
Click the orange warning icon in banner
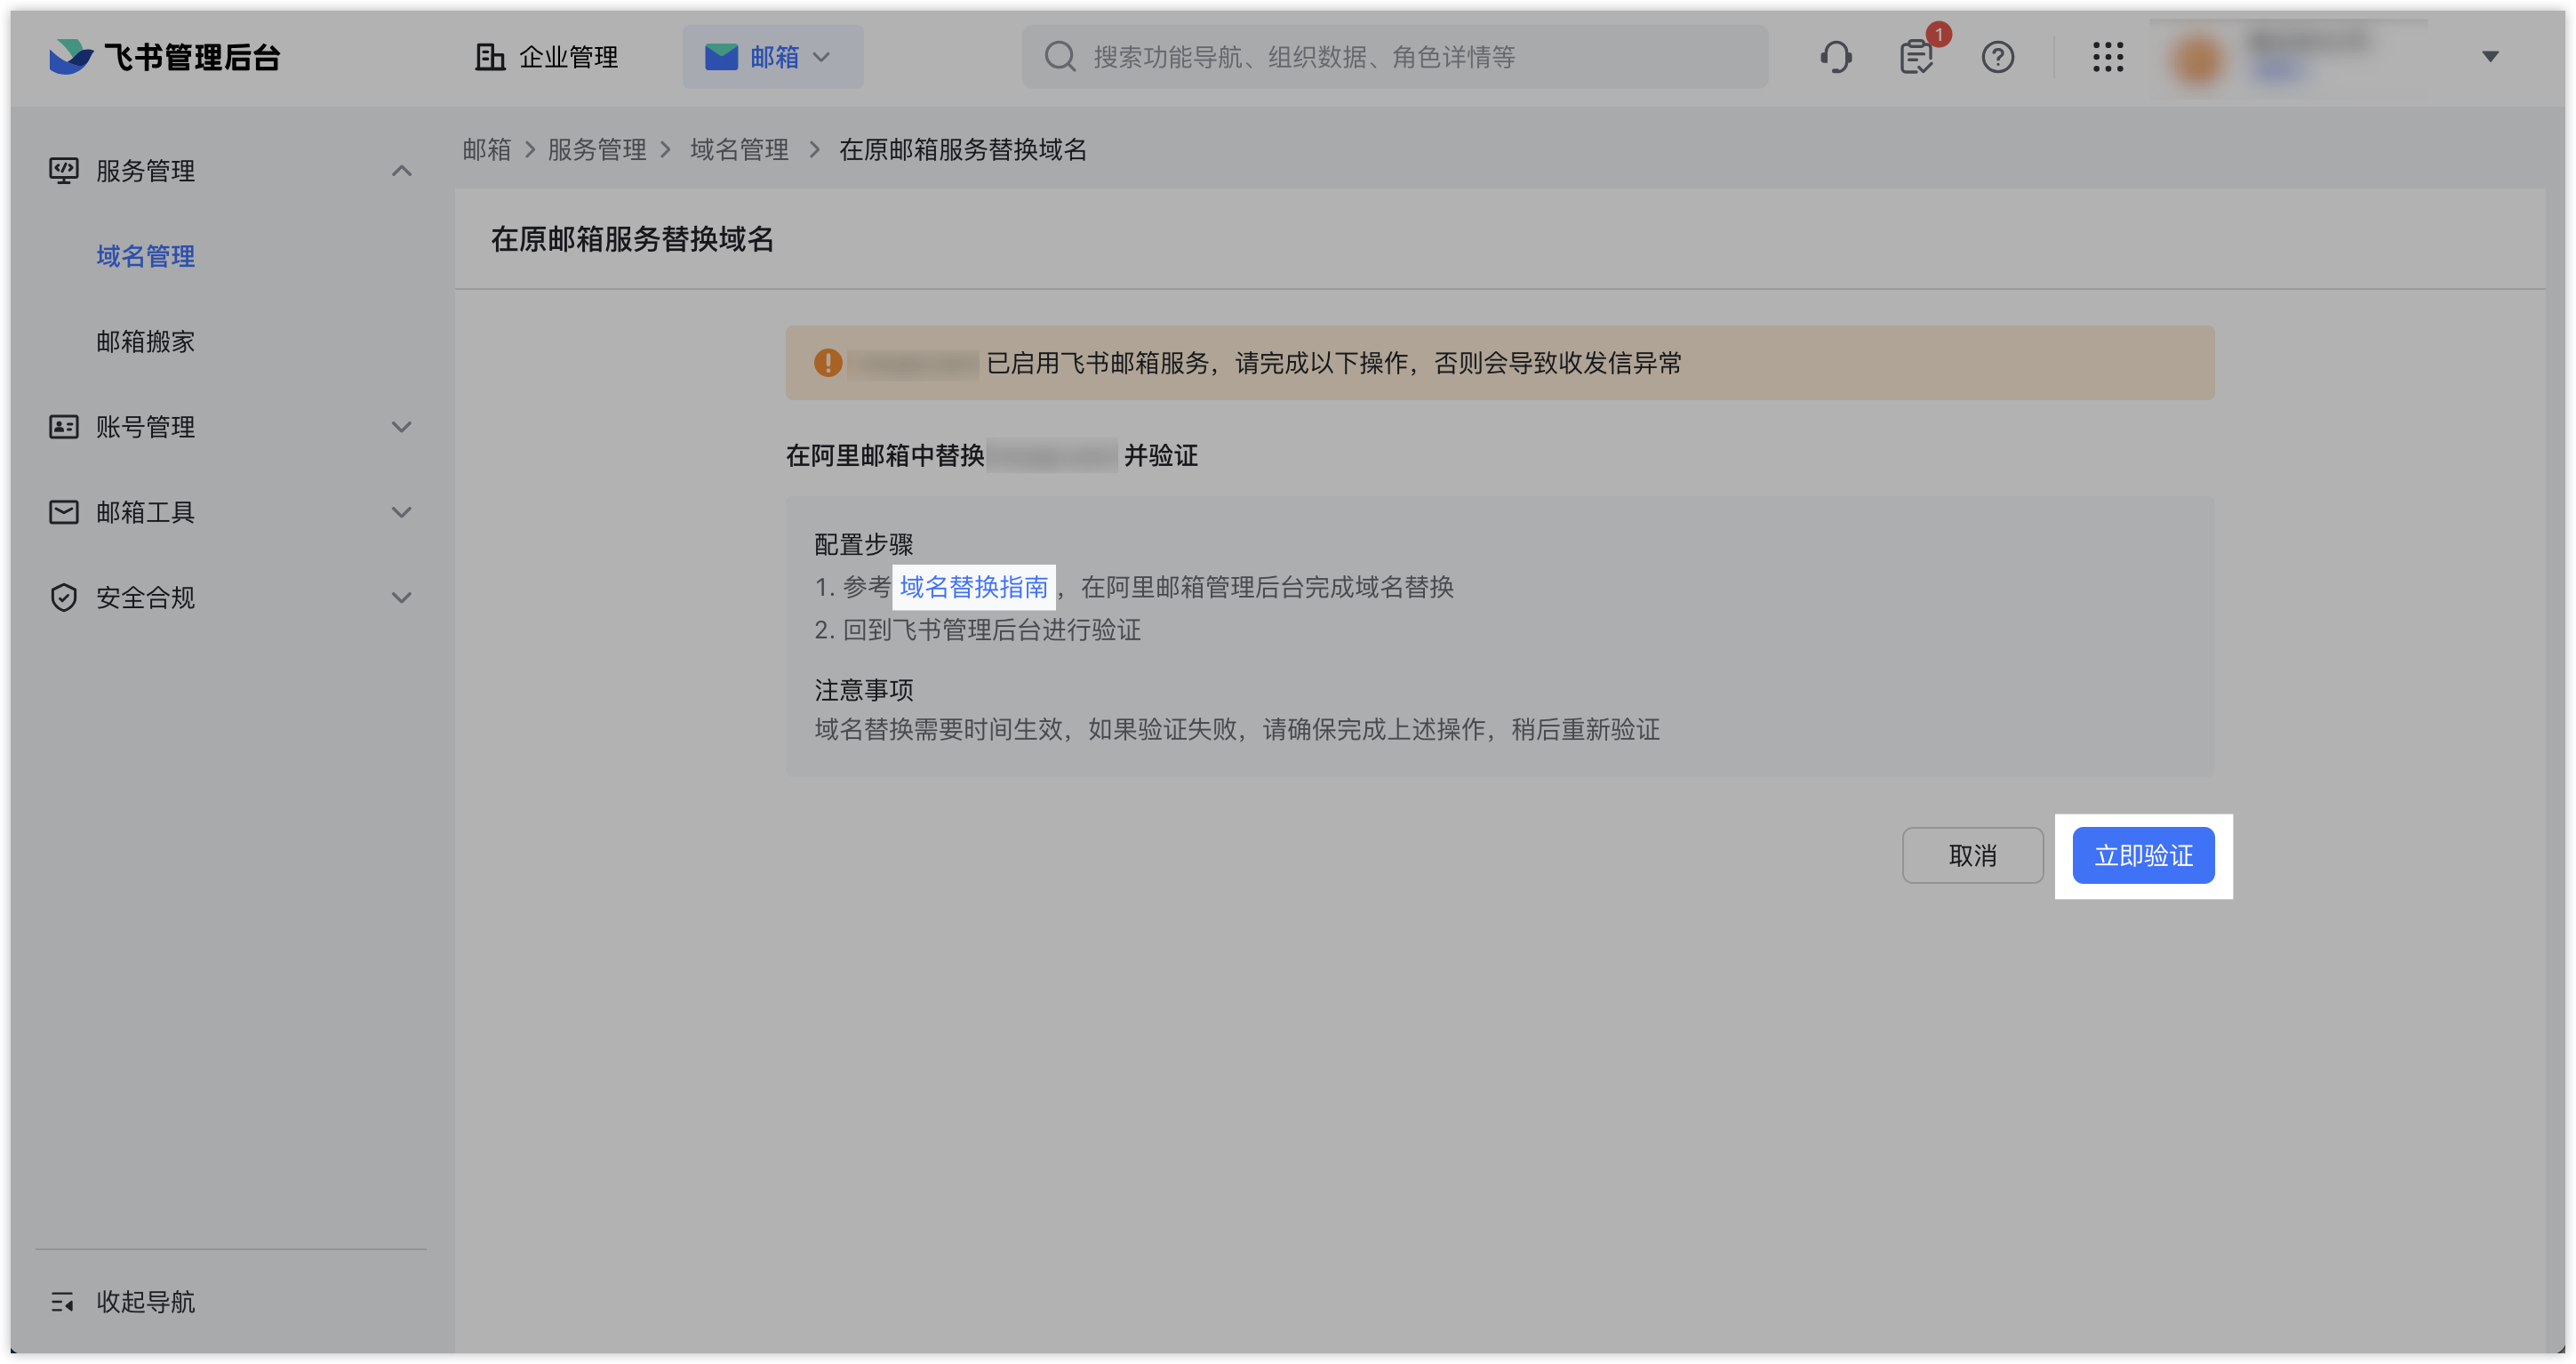point(828,362)
